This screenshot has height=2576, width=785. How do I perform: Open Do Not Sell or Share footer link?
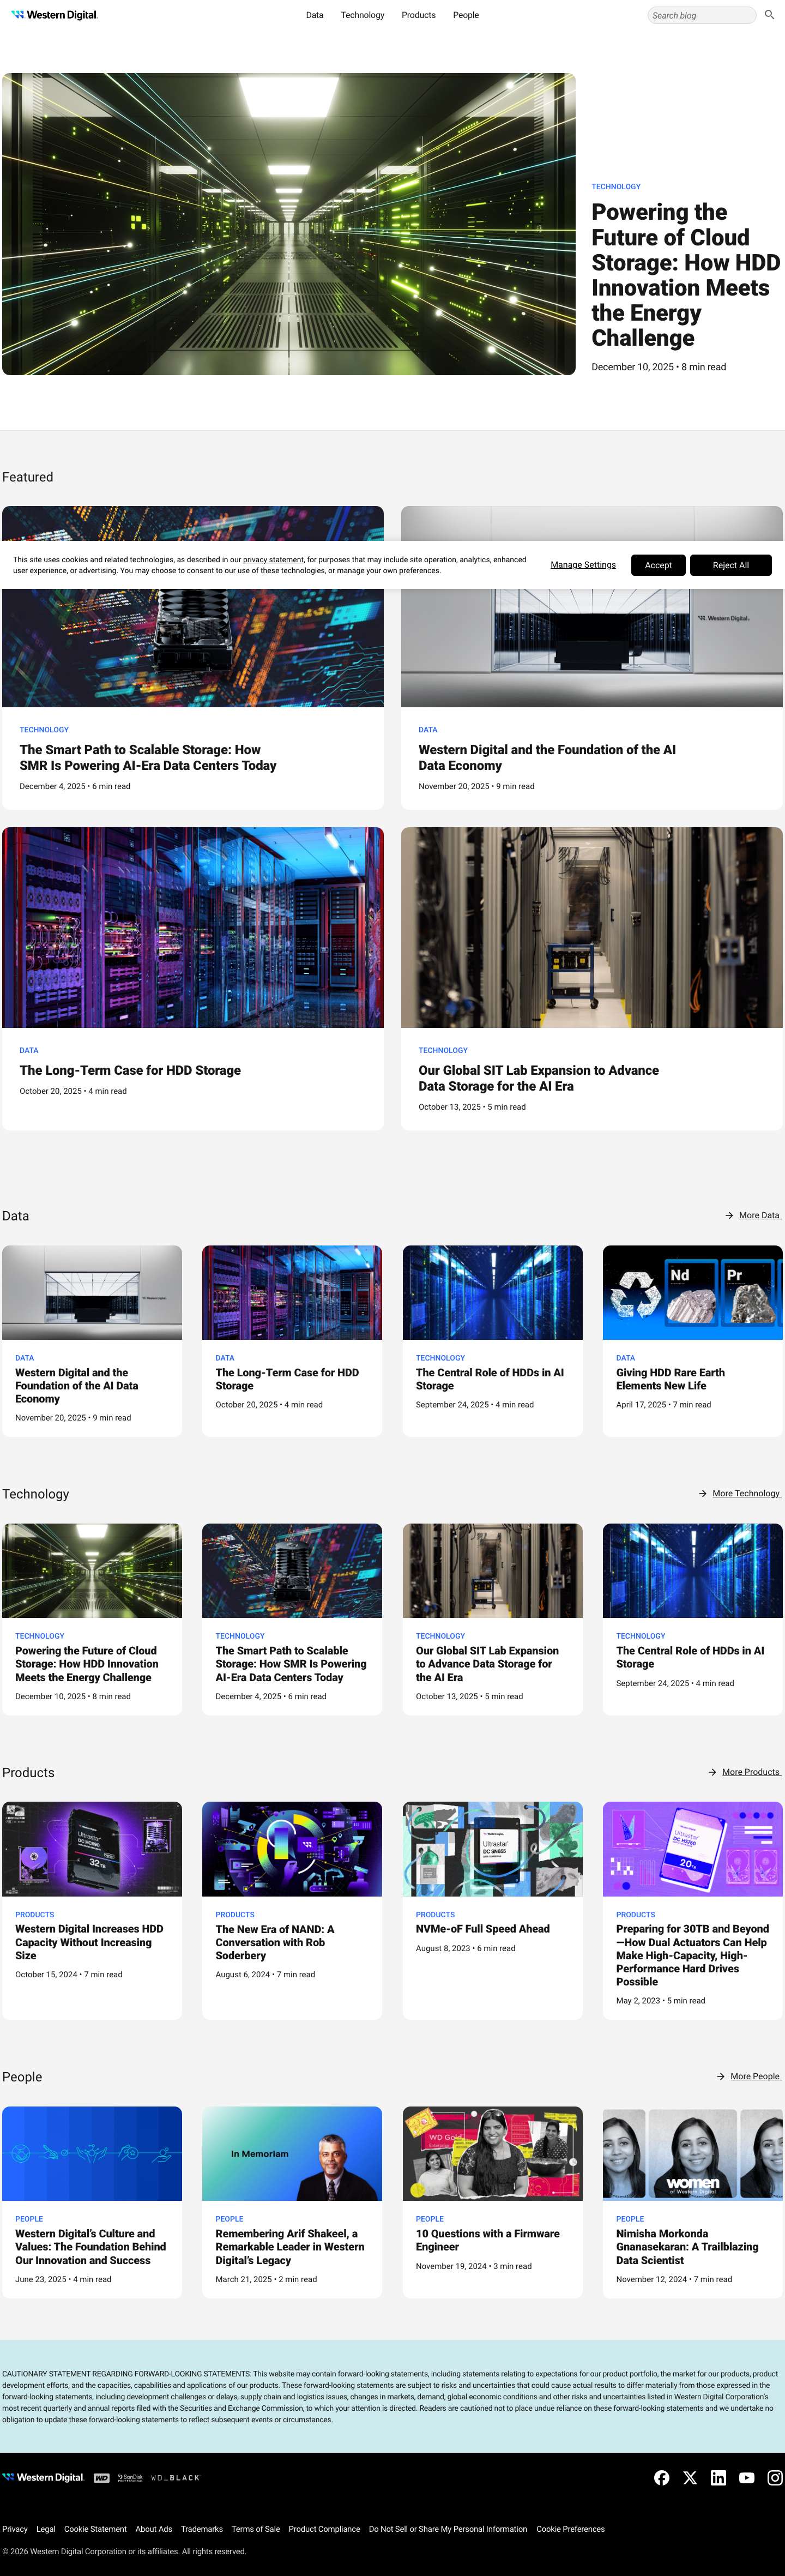[448, 2528]
